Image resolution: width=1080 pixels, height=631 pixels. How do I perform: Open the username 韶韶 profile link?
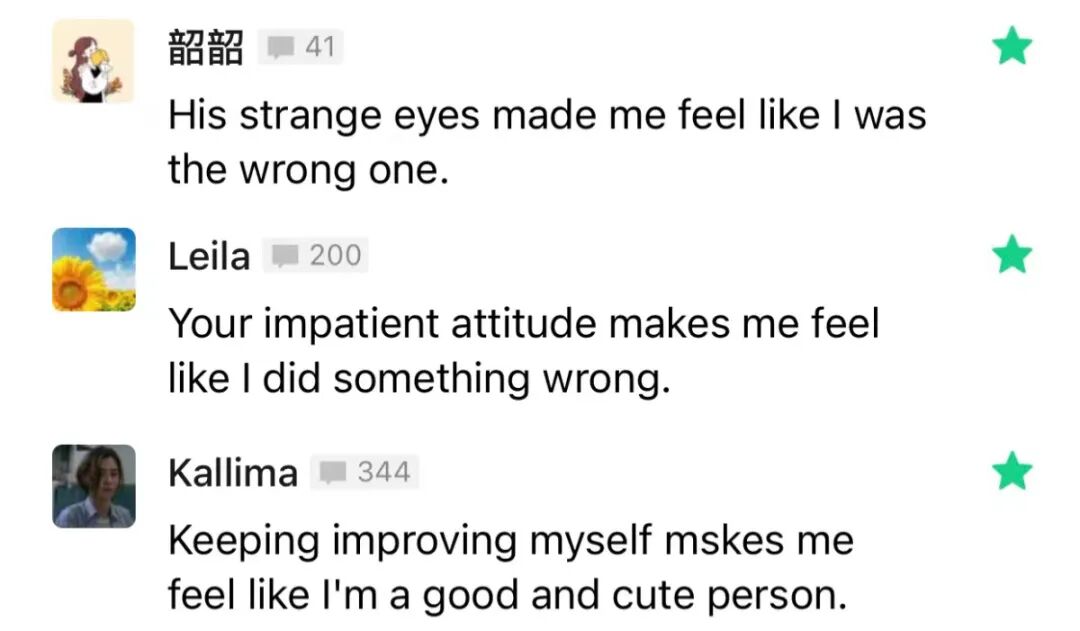tap(205, 48)
